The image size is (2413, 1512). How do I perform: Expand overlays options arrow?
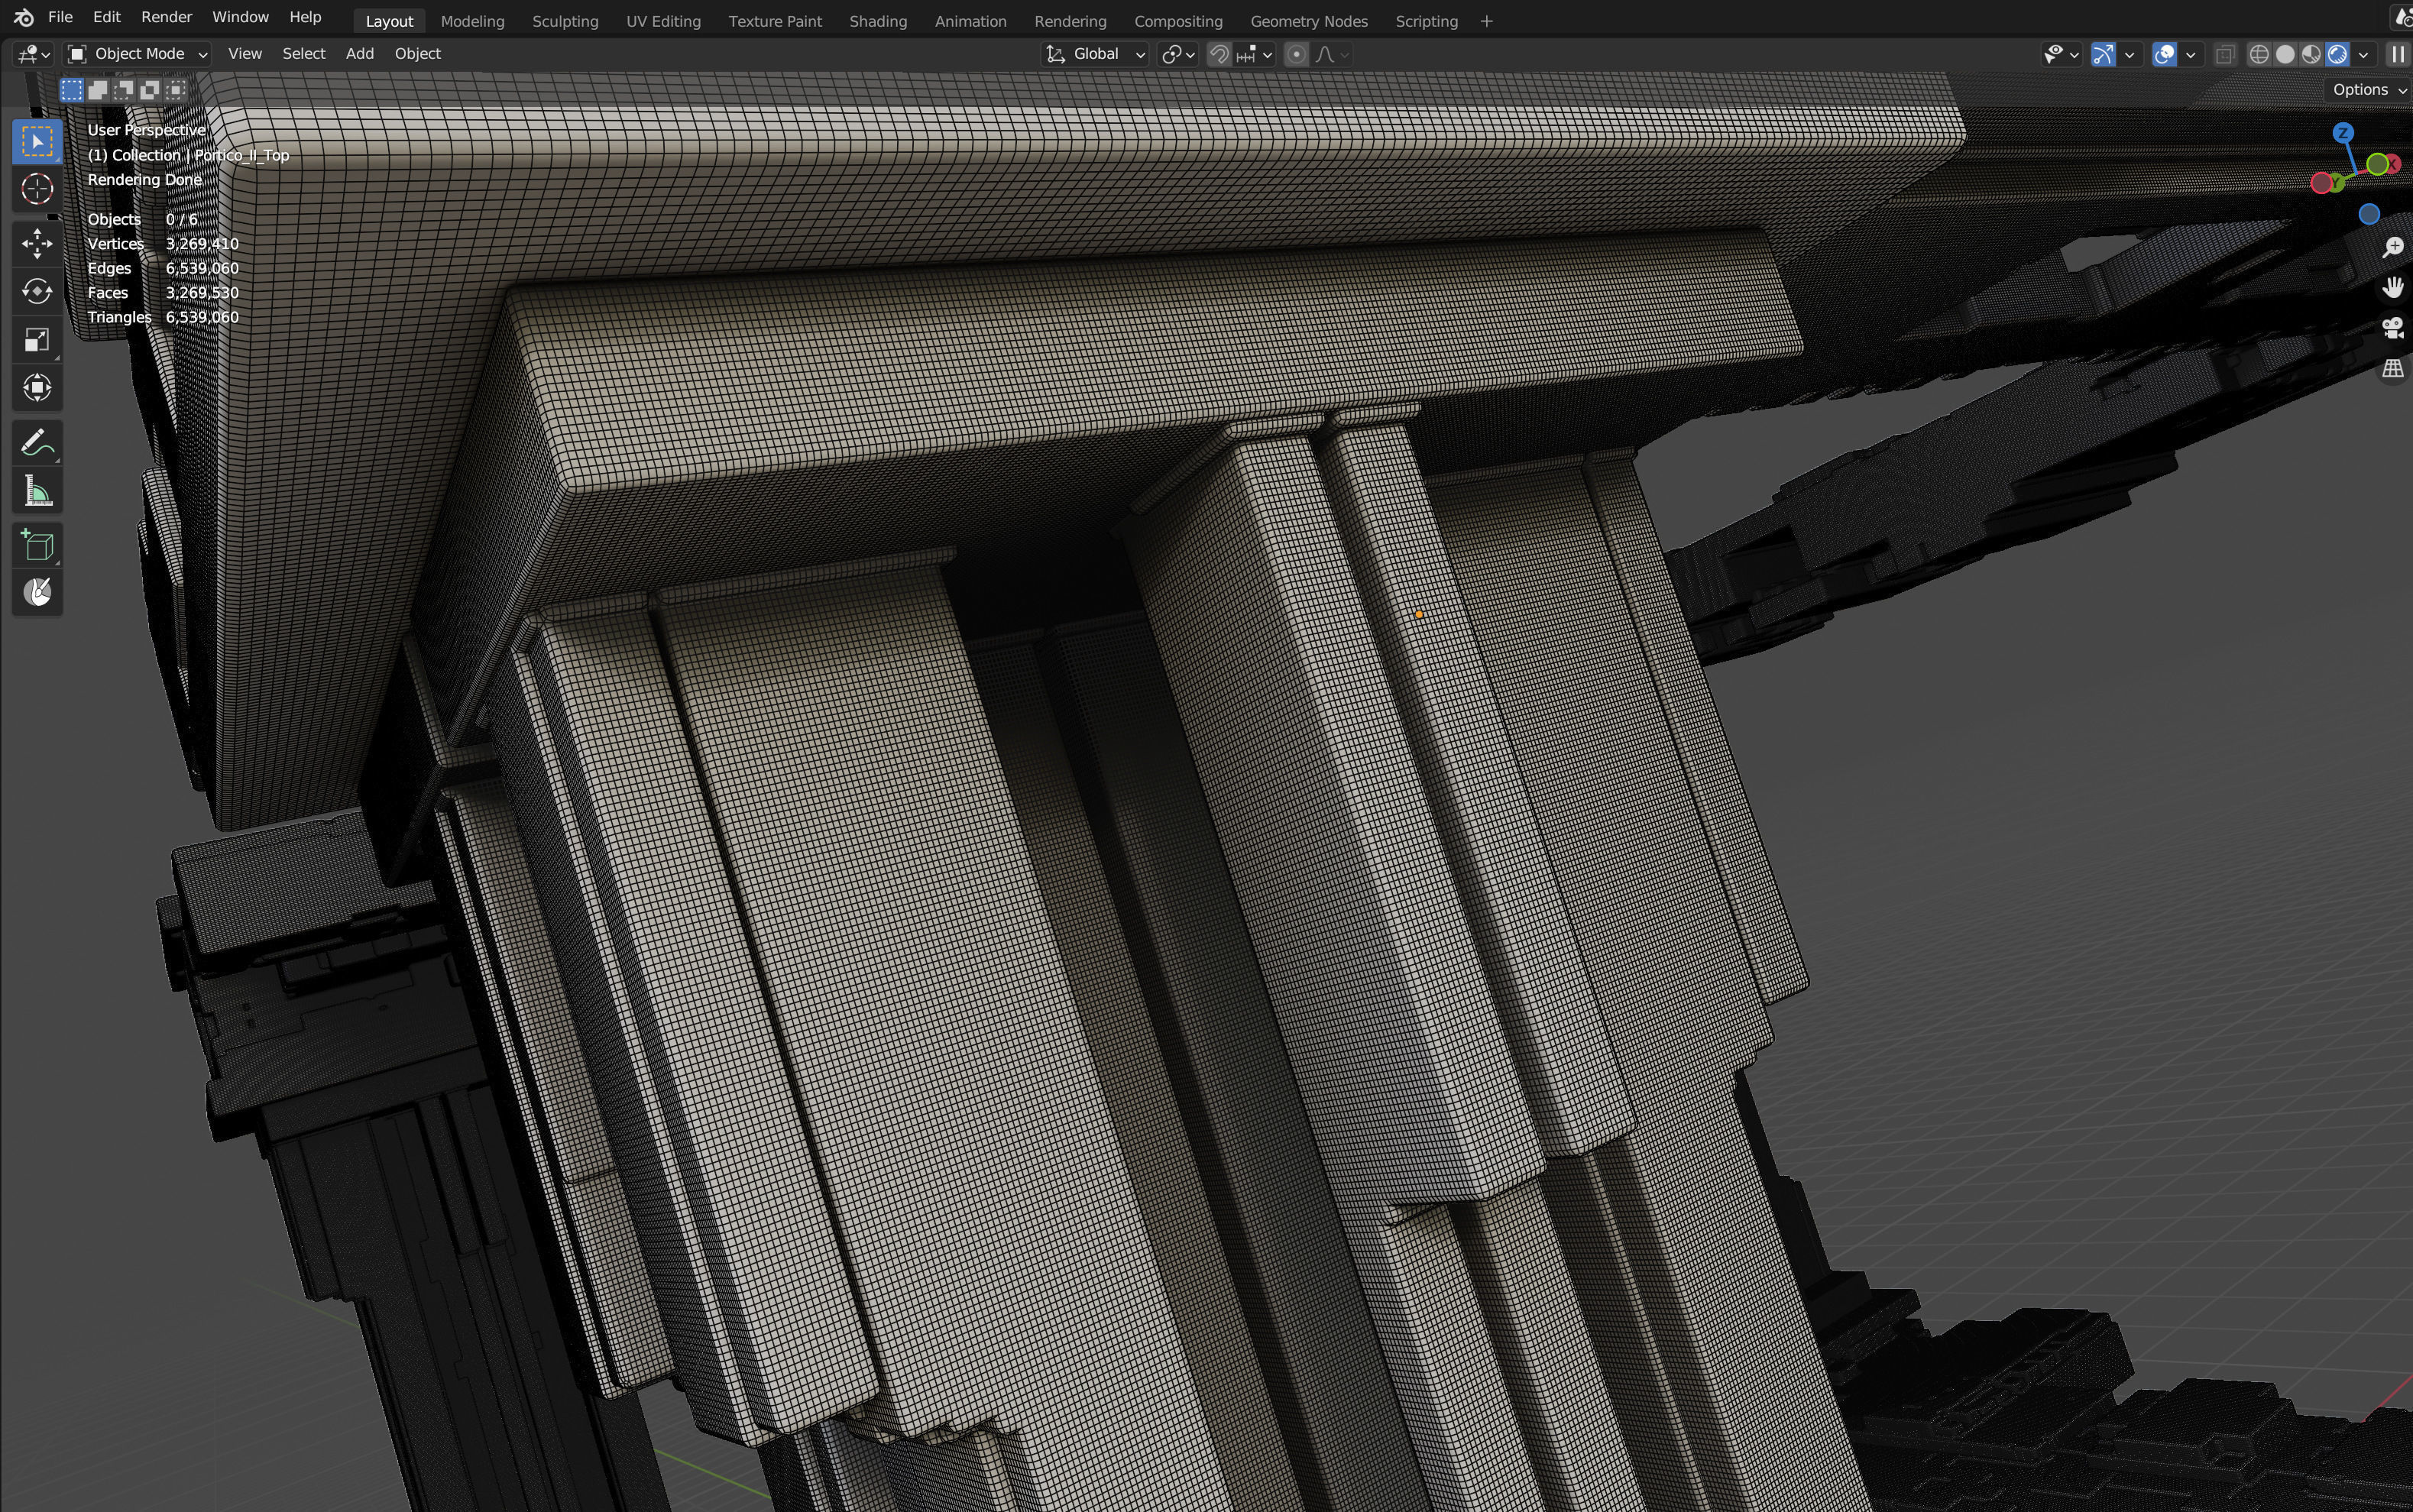coord(2191,54)
